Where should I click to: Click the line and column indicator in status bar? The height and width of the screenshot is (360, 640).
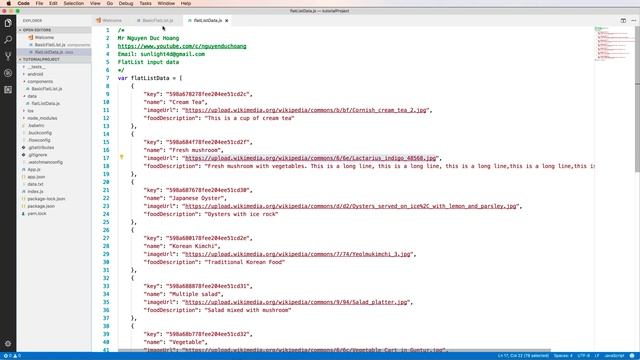(523, 356)
